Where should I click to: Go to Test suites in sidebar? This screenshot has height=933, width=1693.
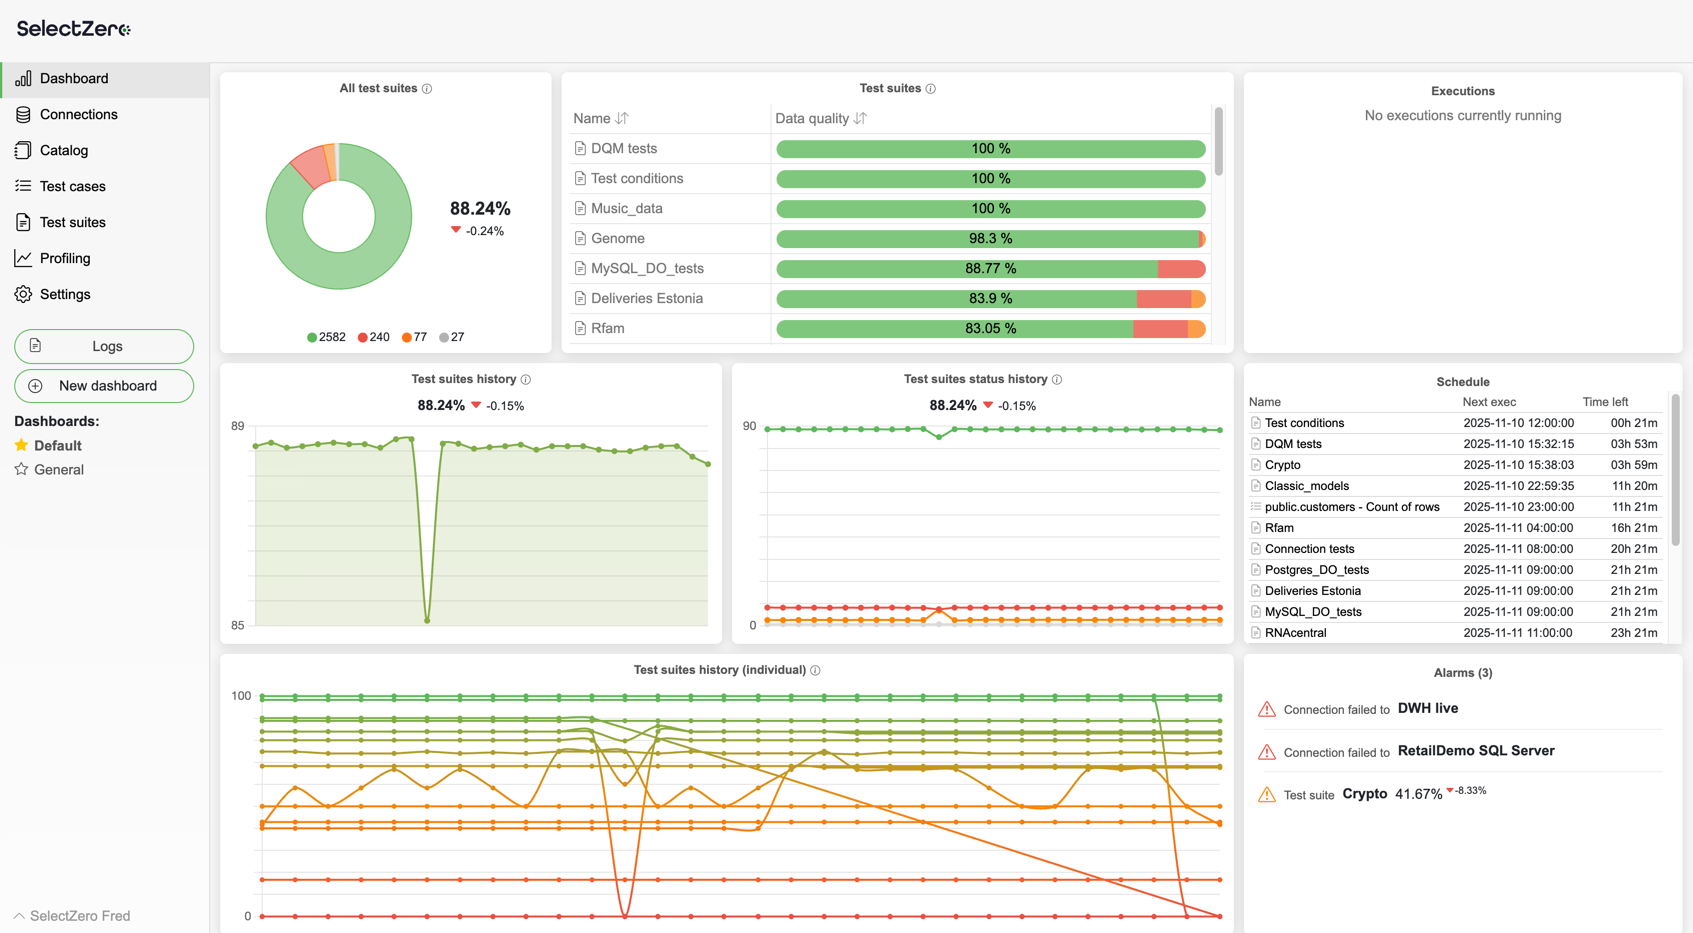[x=72, y=223]
